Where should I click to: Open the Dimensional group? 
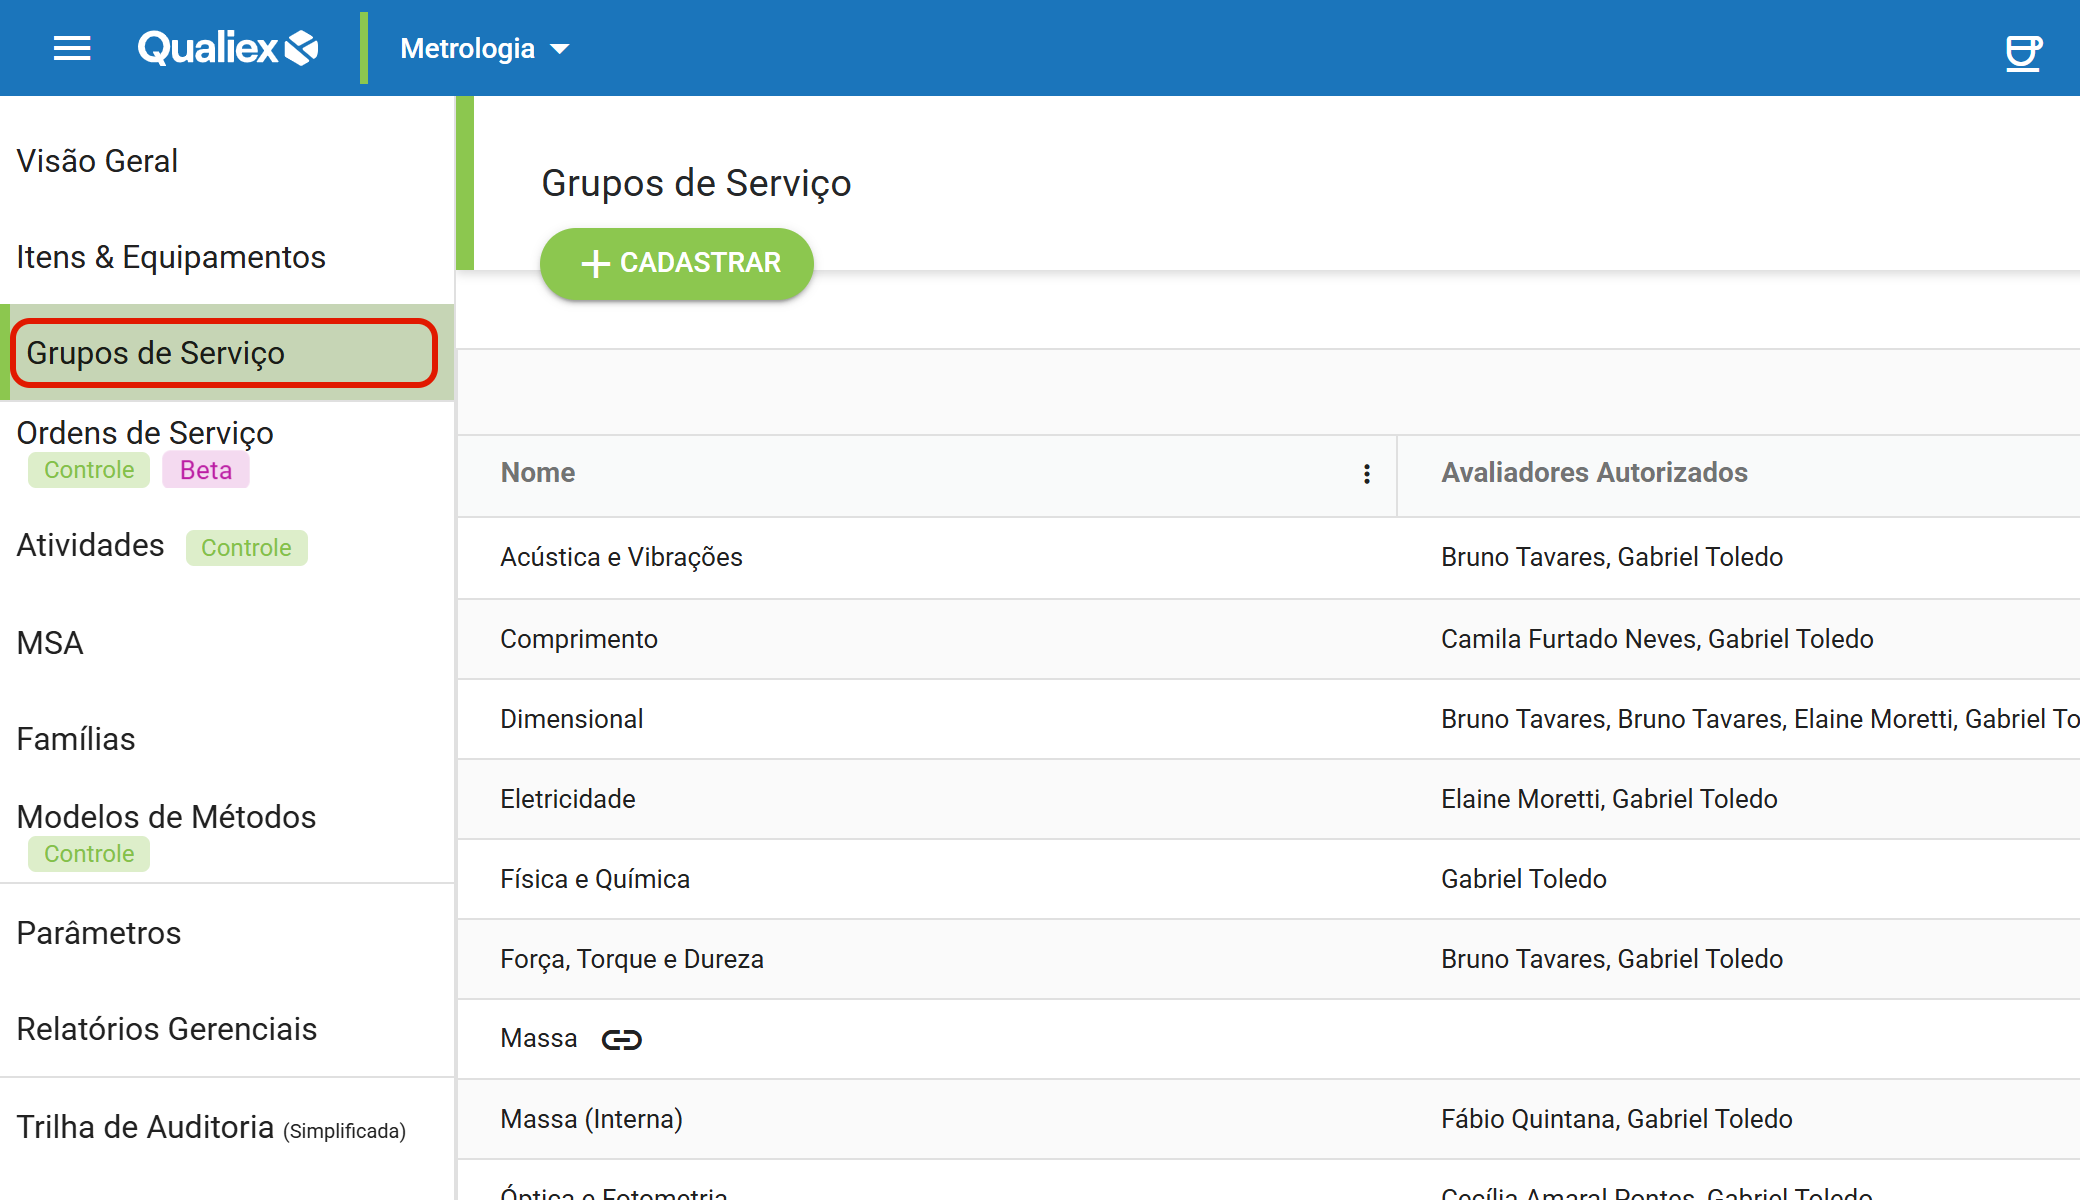pyautogui.click(x=572, y=719)
